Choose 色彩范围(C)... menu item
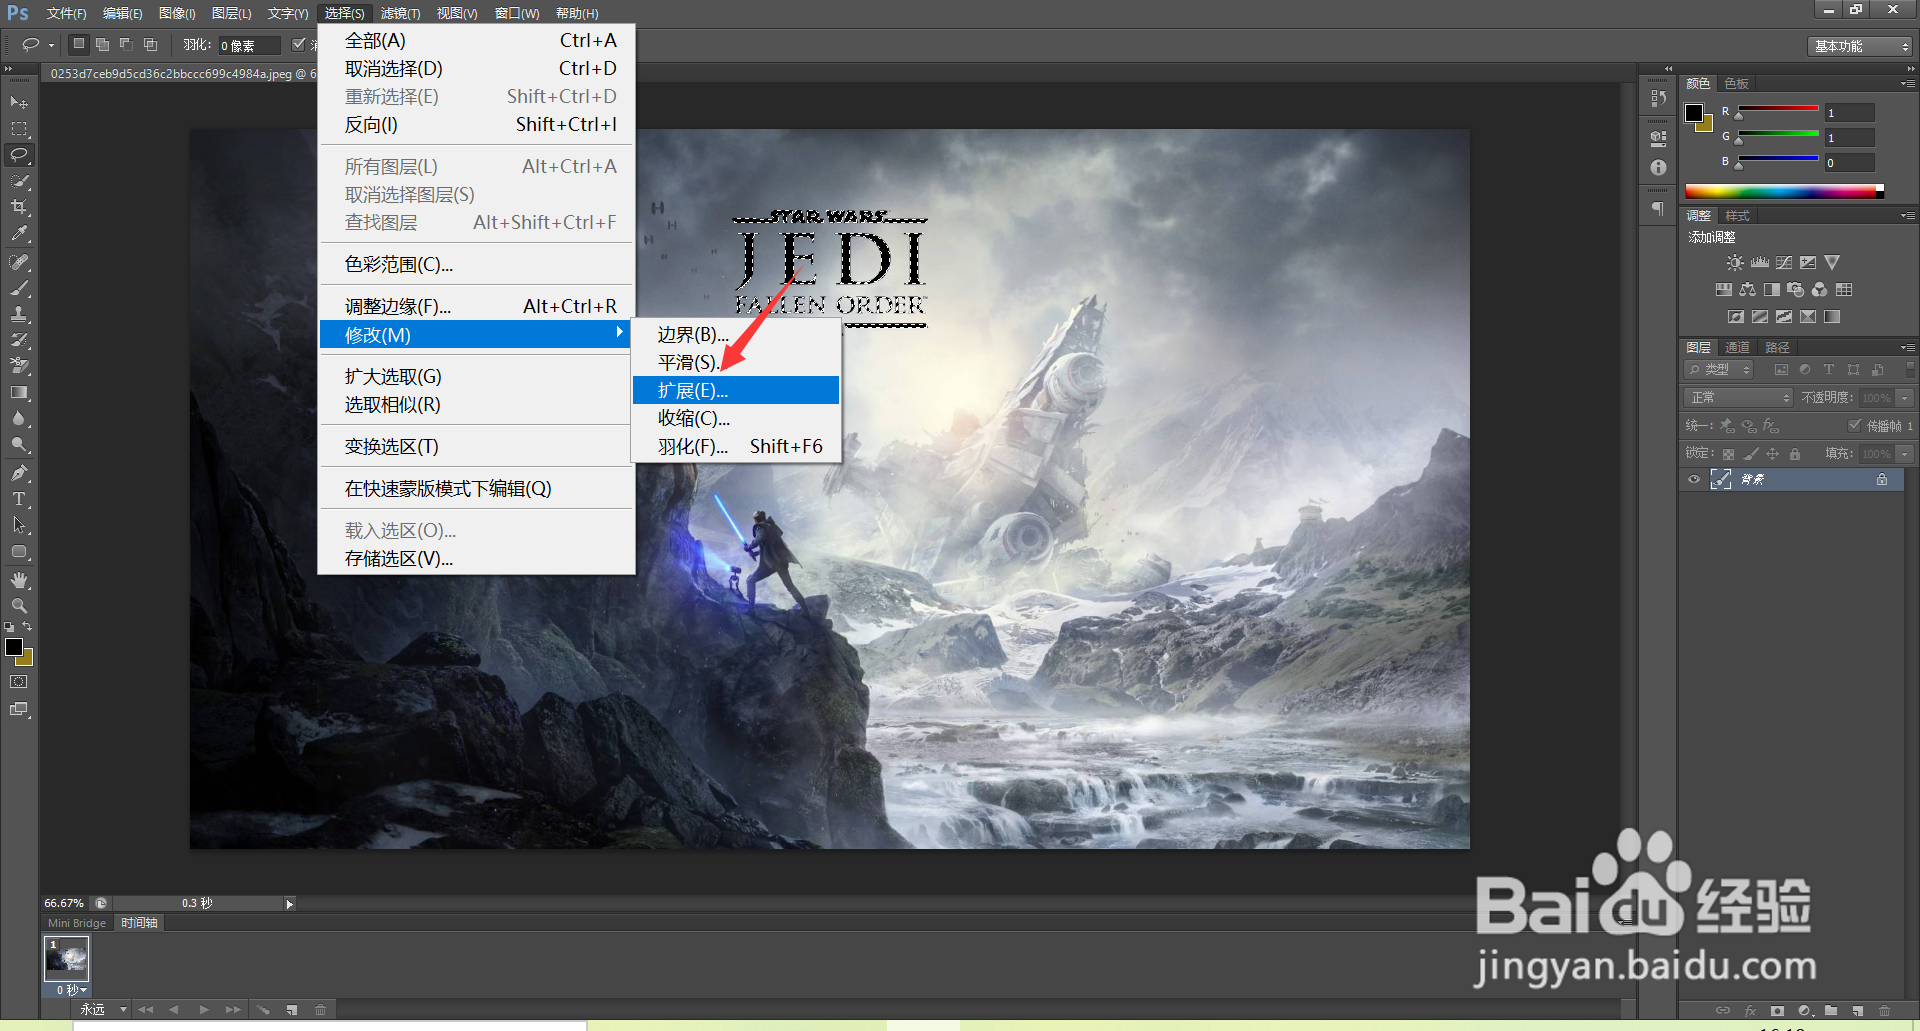Viewport: 1920px width, 1031px height. (476, 264)
